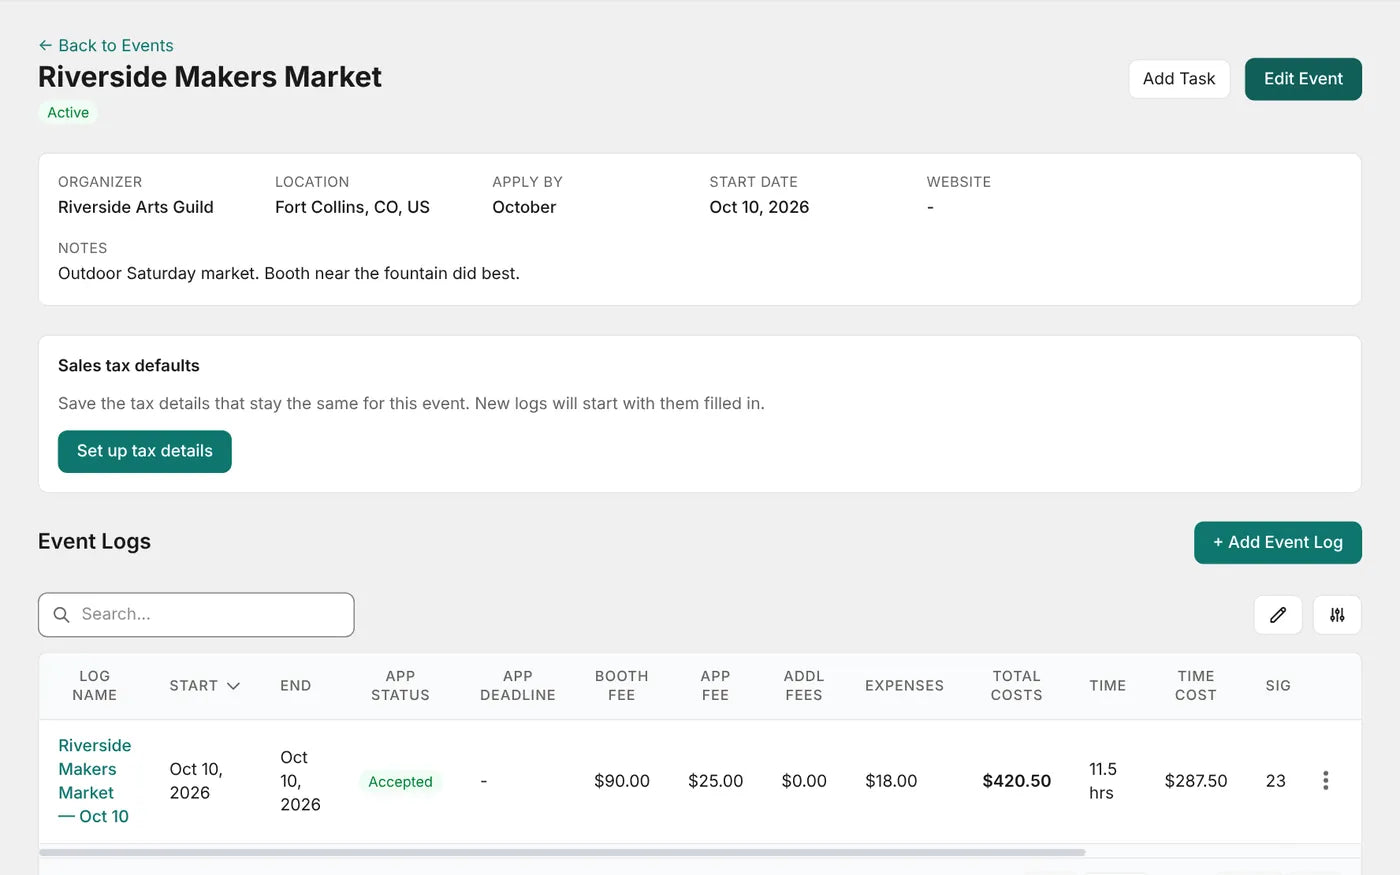The height and width of the screenshot is (875, 1400).
Task: Click the $420.50 total costs value
Action: (1017, 781)
